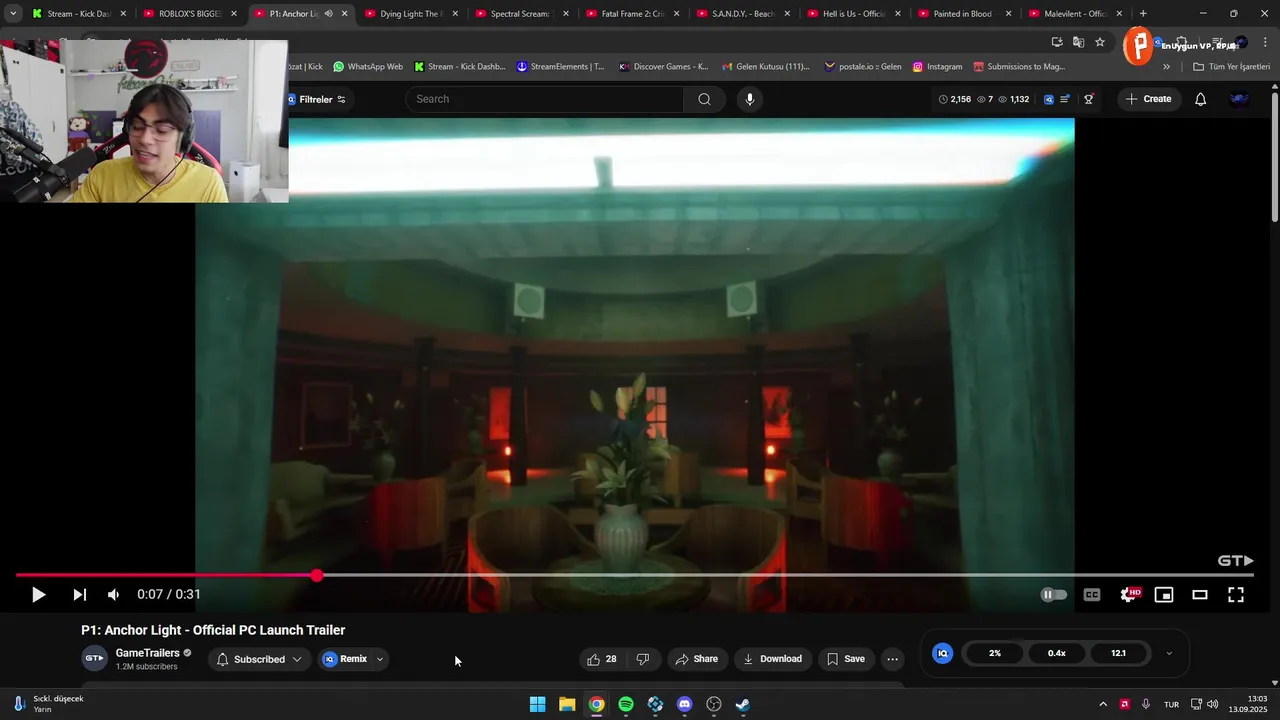Like the video with thumbs up
Viewport: 1280px width, 720px height.
602,659
